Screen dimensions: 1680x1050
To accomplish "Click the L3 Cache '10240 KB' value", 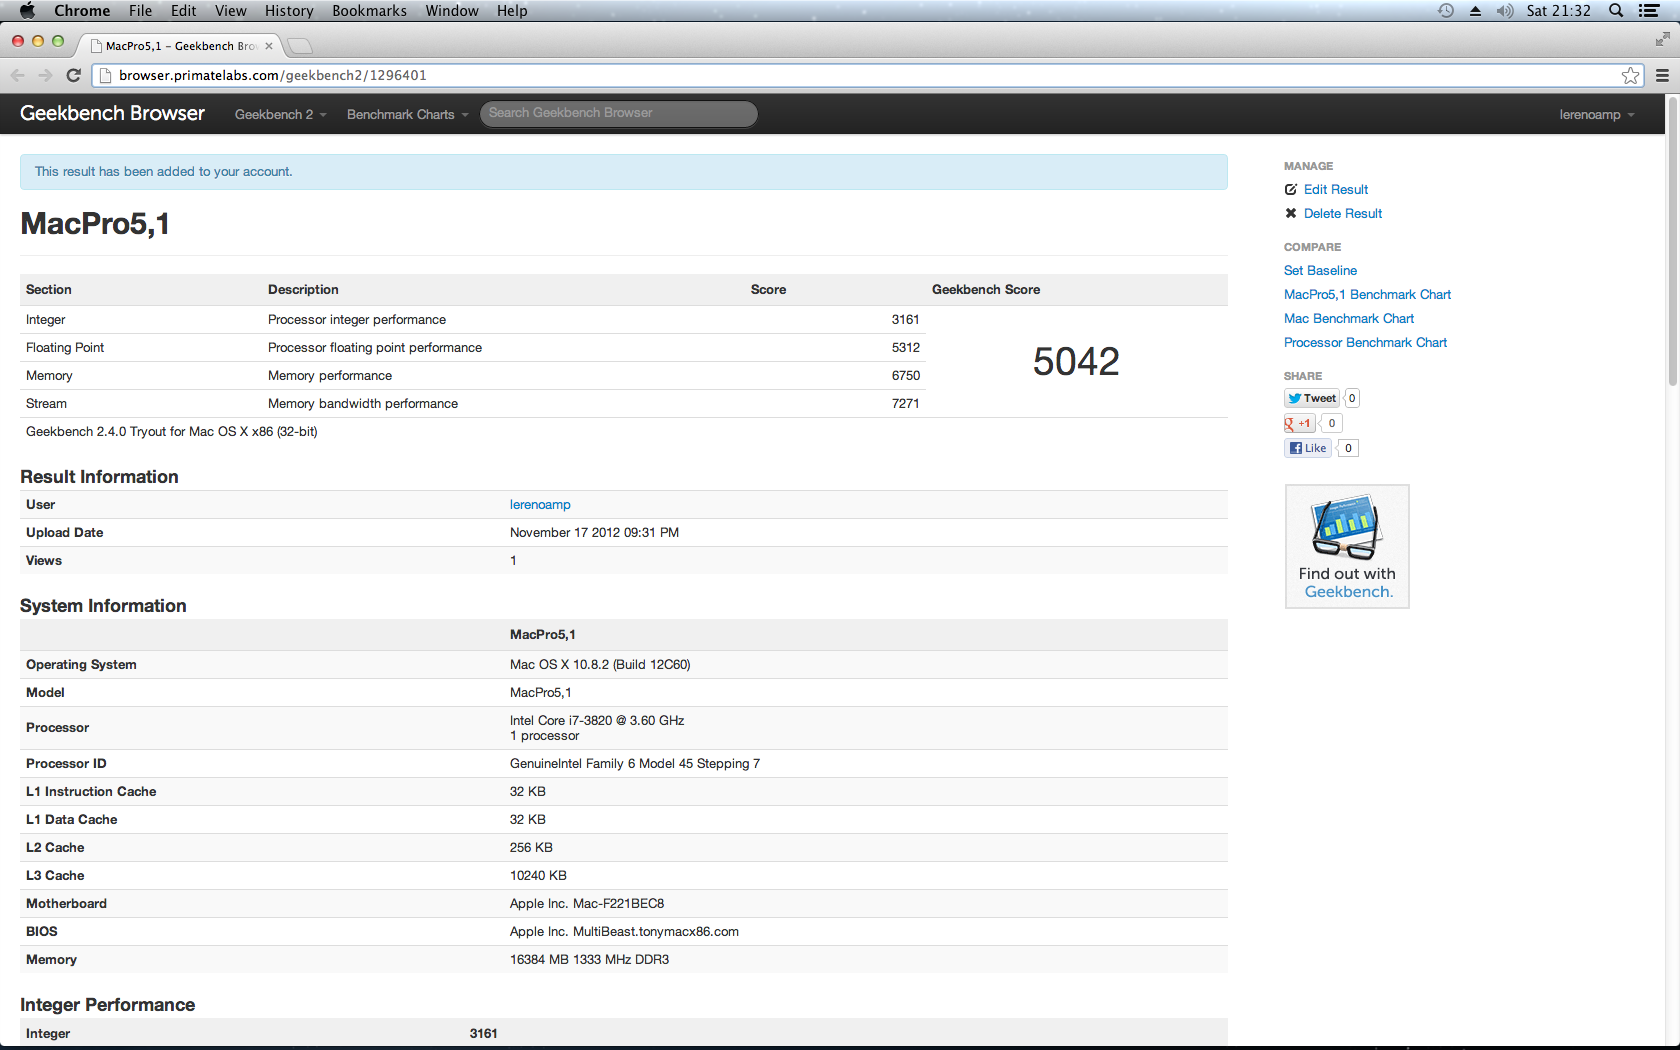I will pos(538,875).
